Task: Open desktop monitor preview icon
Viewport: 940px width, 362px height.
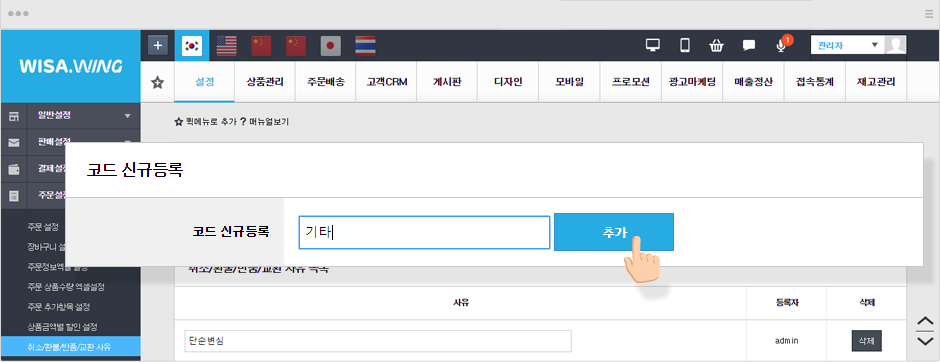Action: [x=652, y=45]
